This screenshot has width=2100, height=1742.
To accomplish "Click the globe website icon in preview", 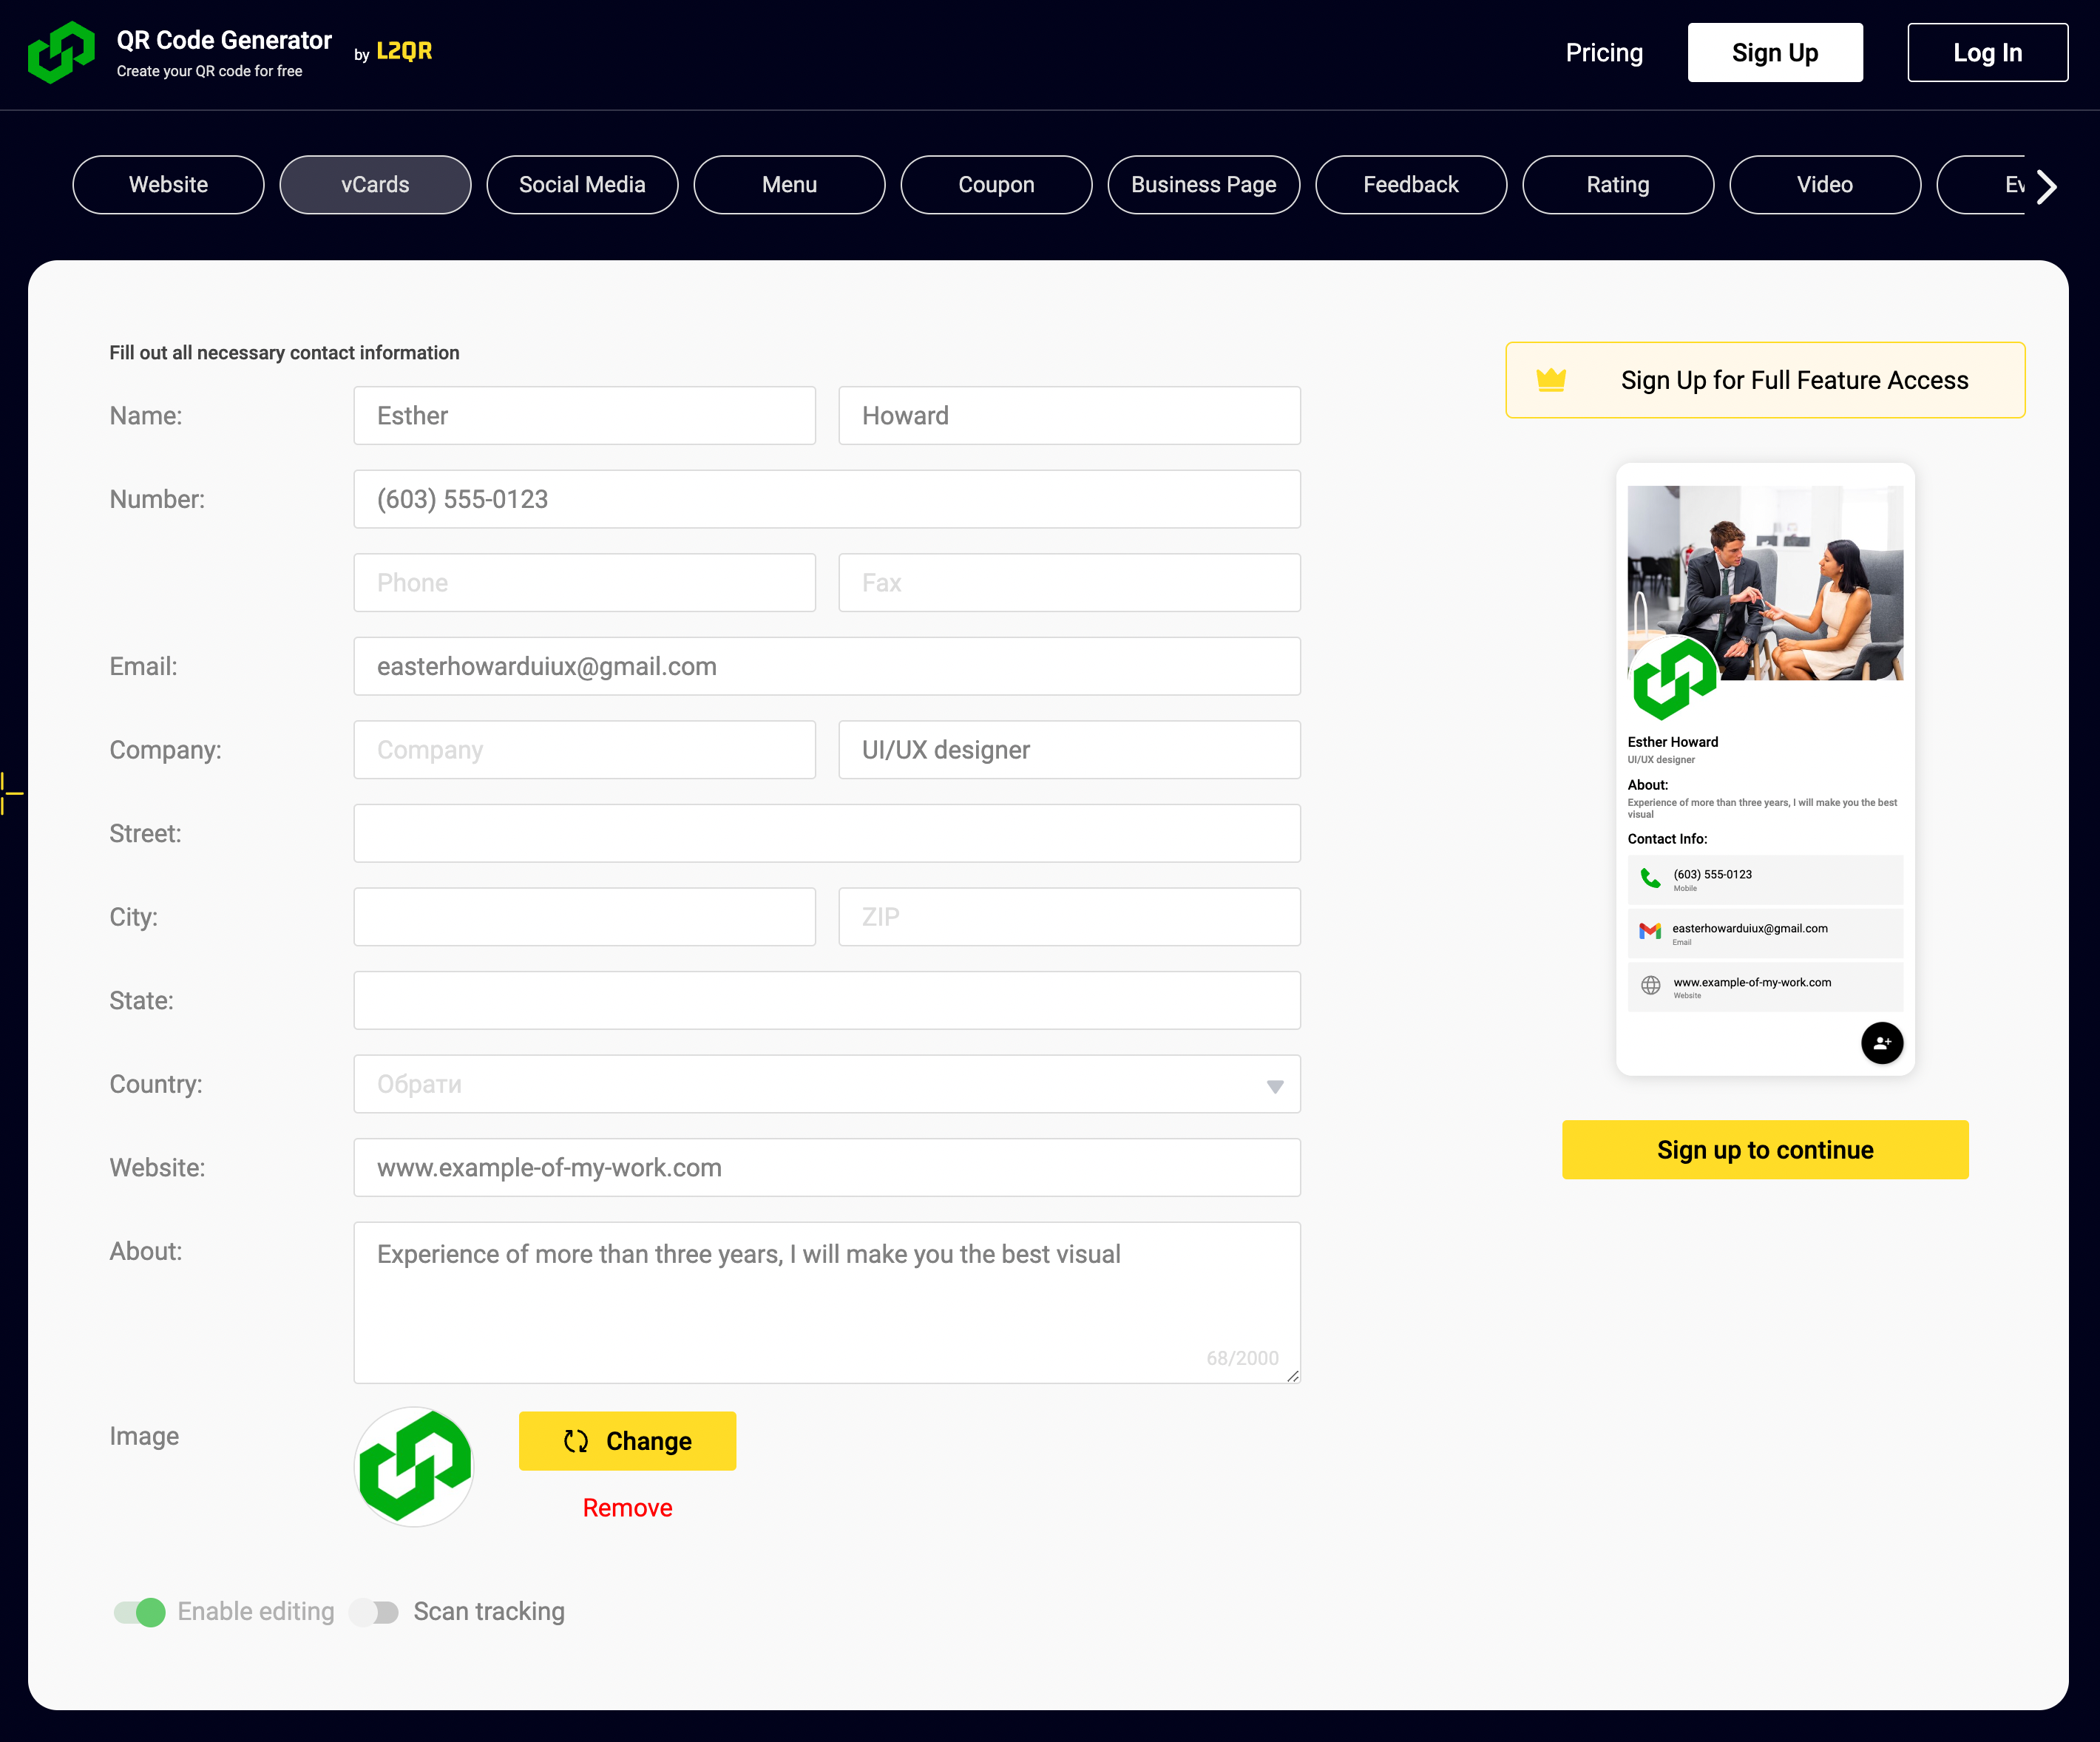I will (x=1650, y=985).
